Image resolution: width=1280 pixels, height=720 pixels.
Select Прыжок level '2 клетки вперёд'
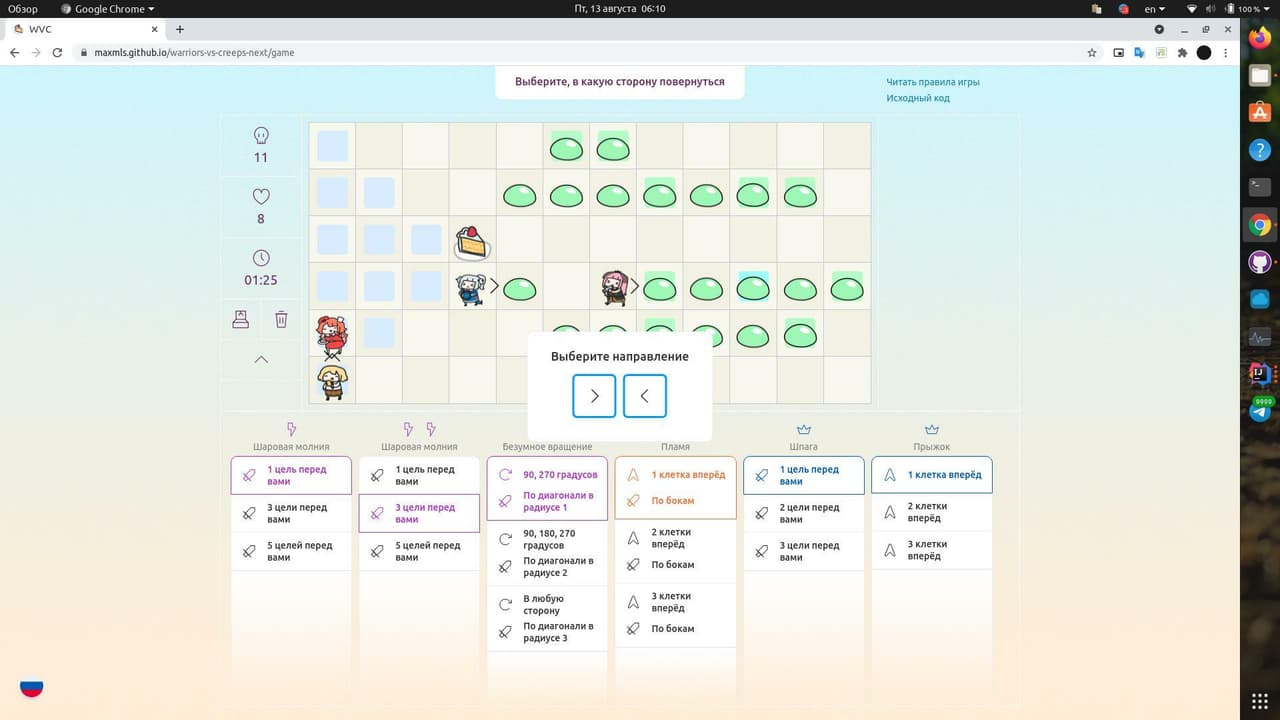(931, 512)
